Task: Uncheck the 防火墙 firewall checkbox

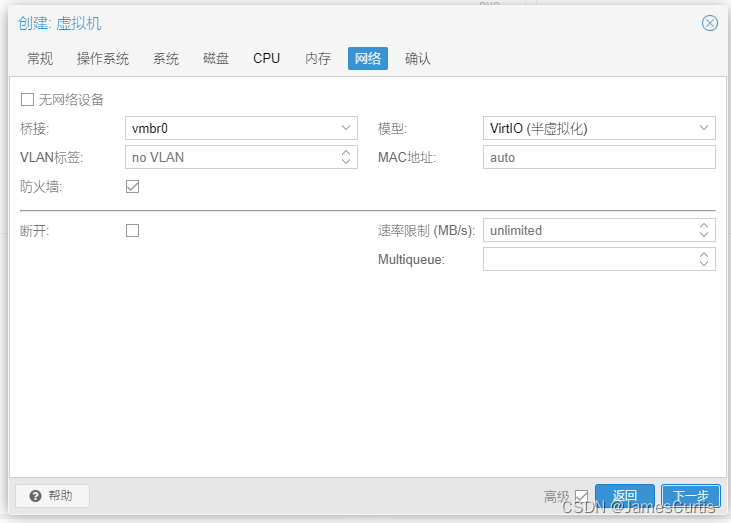Action: [x=132, y=186]
